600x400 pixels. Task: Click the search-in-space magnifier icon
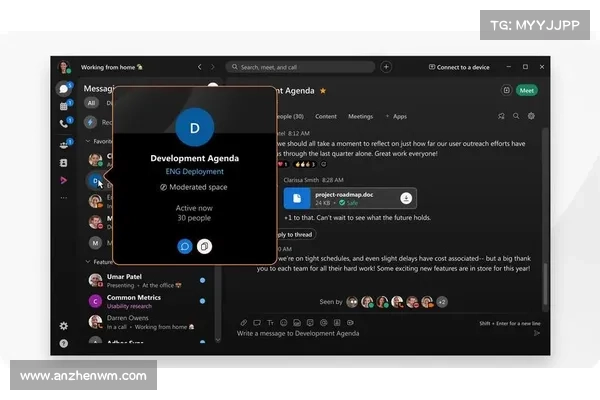(516, 116)
